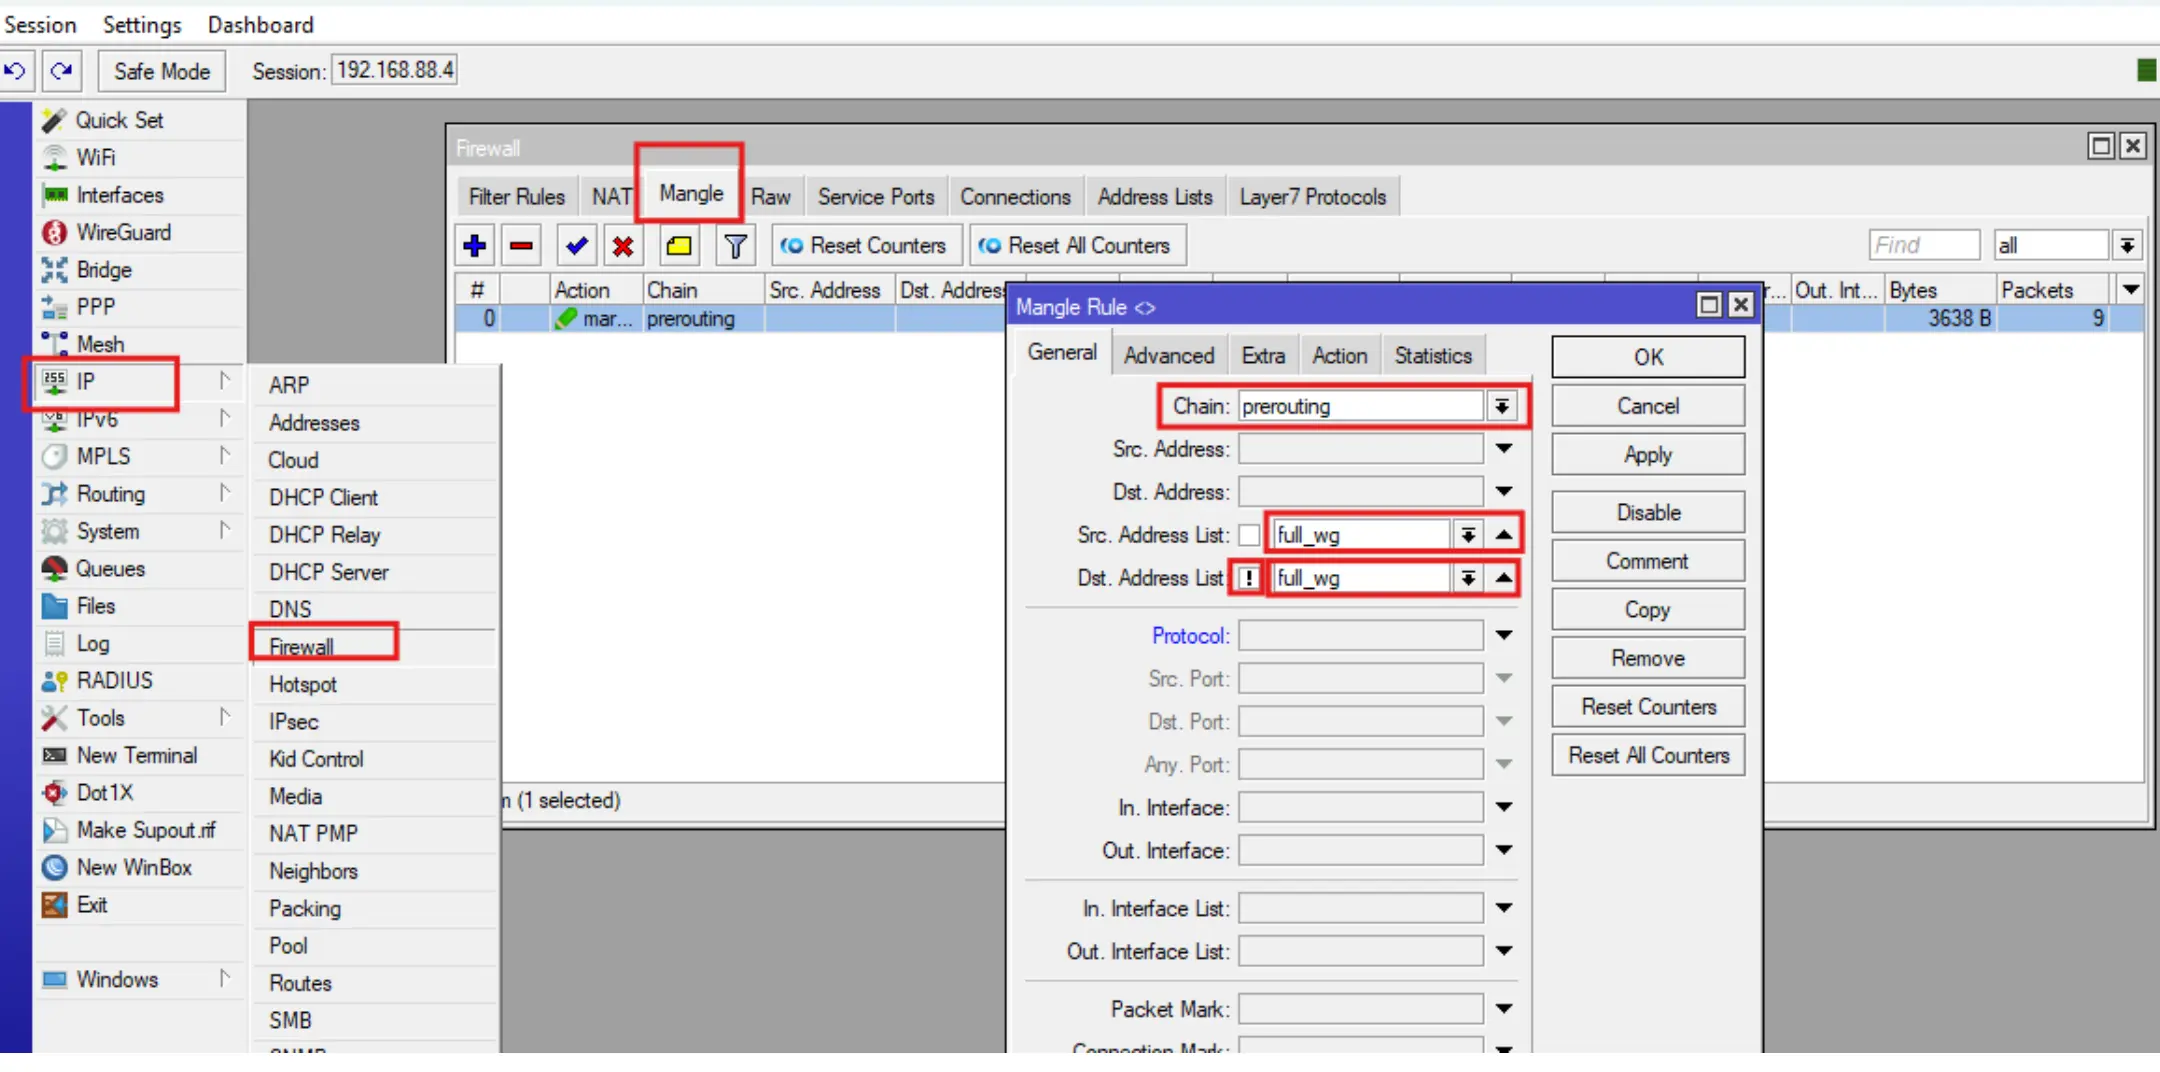Toggle Dst. Address List invert checkbox
The width and height of the screenshot is (2160, 1072).
pos(1248,578)
